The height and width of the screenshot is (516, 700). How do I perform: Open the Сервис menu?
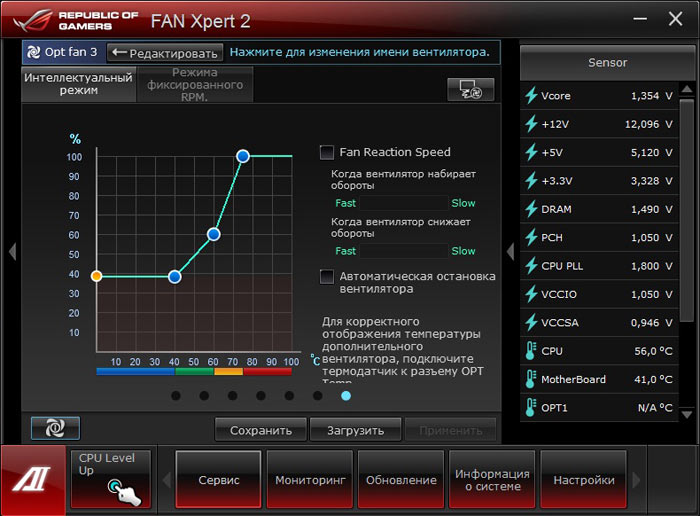click(219, 479)
